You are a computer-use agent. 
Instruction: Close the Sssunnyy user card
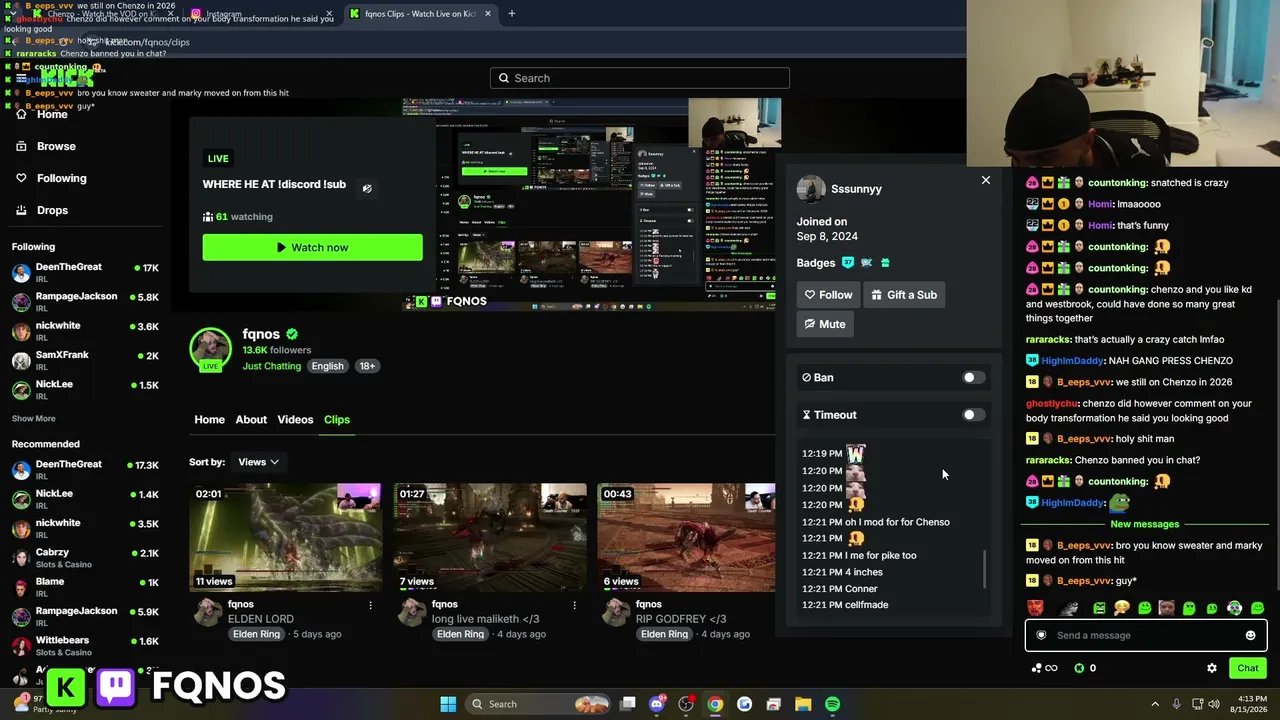pyautogui.click(x=985, y=180)
